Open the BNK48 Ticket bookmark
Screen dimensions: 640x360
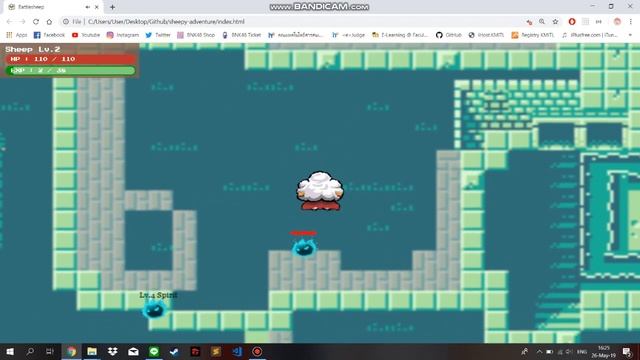241,35
